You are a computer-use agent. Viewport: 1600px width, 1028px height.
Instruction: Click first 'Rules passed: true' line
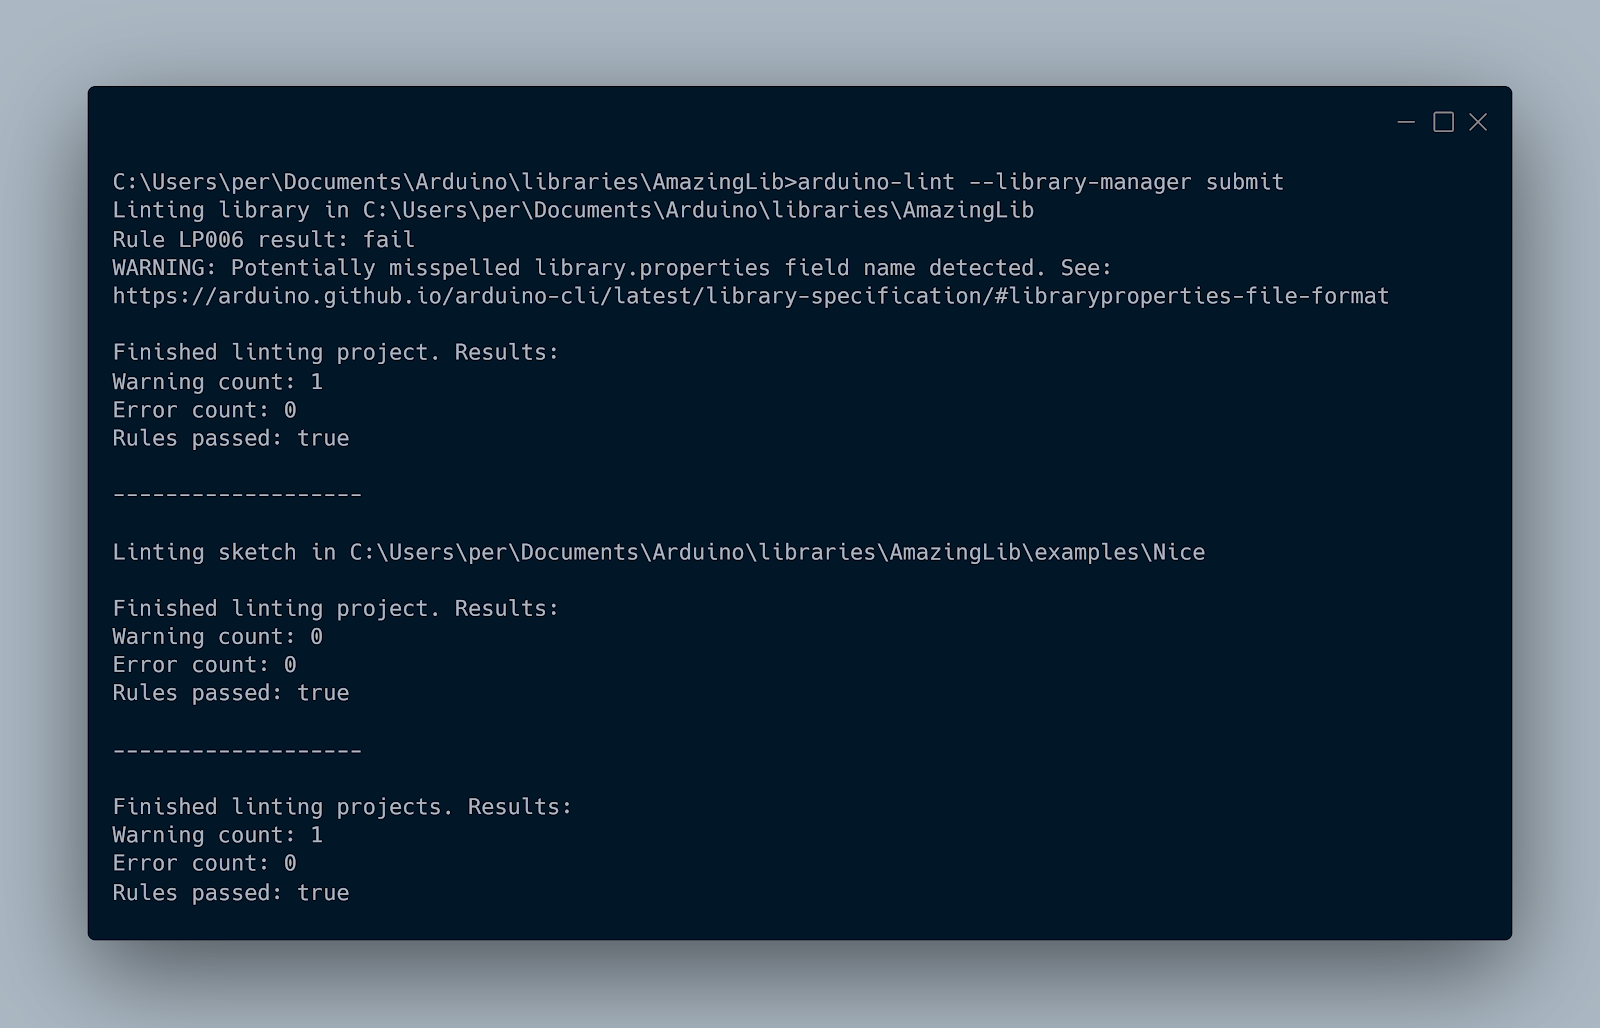pyautogui.click(x=231, y=438)
